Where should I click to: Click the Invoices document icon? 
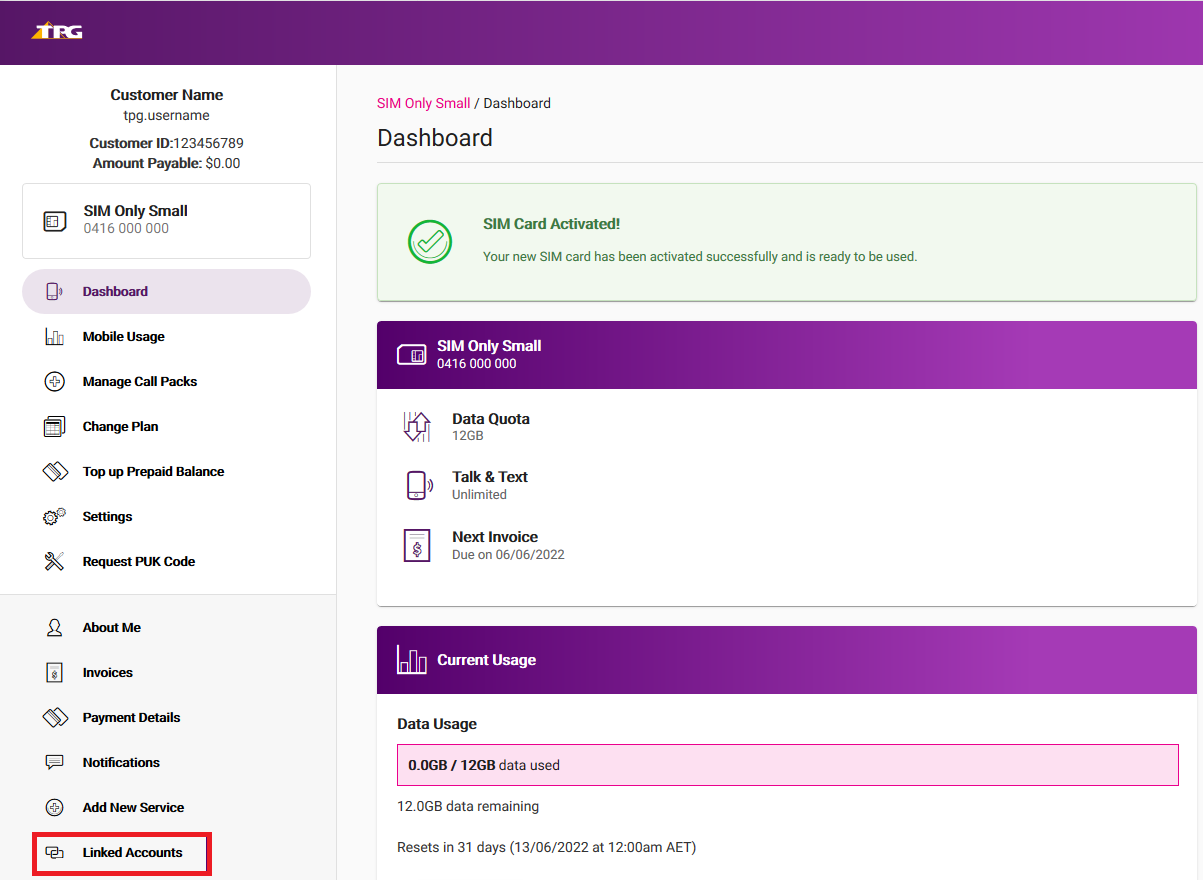tap(56, 672)
